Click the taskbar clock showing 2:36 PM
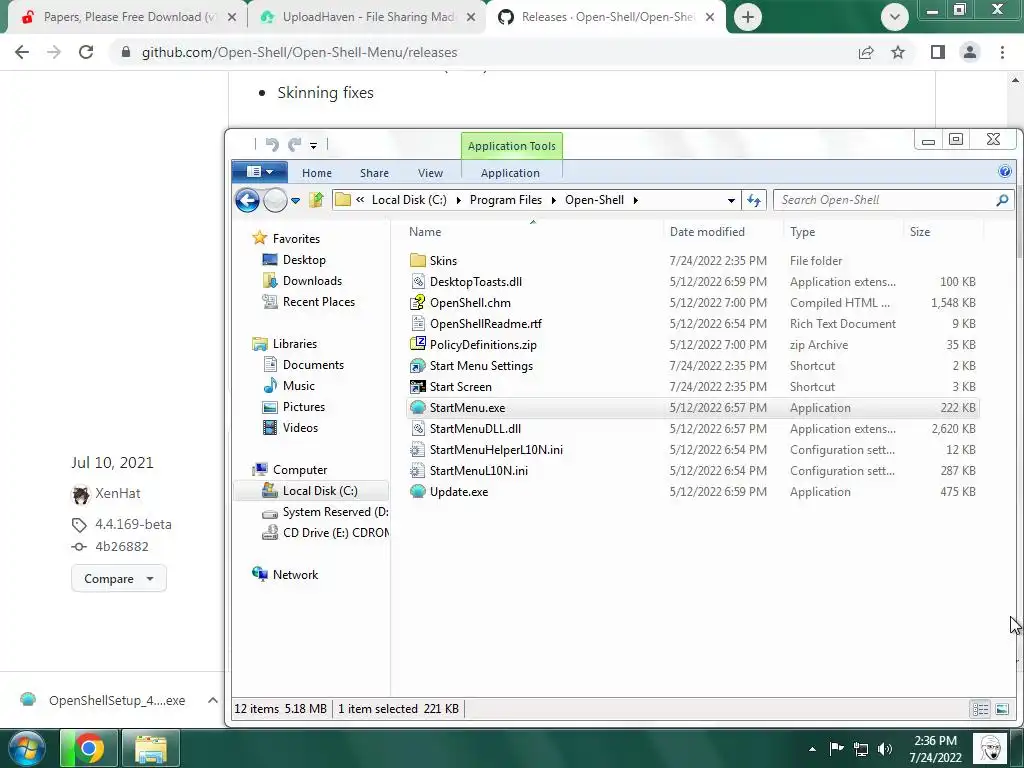This screenshot has width=1024, height=768. [x=935, y=749]
